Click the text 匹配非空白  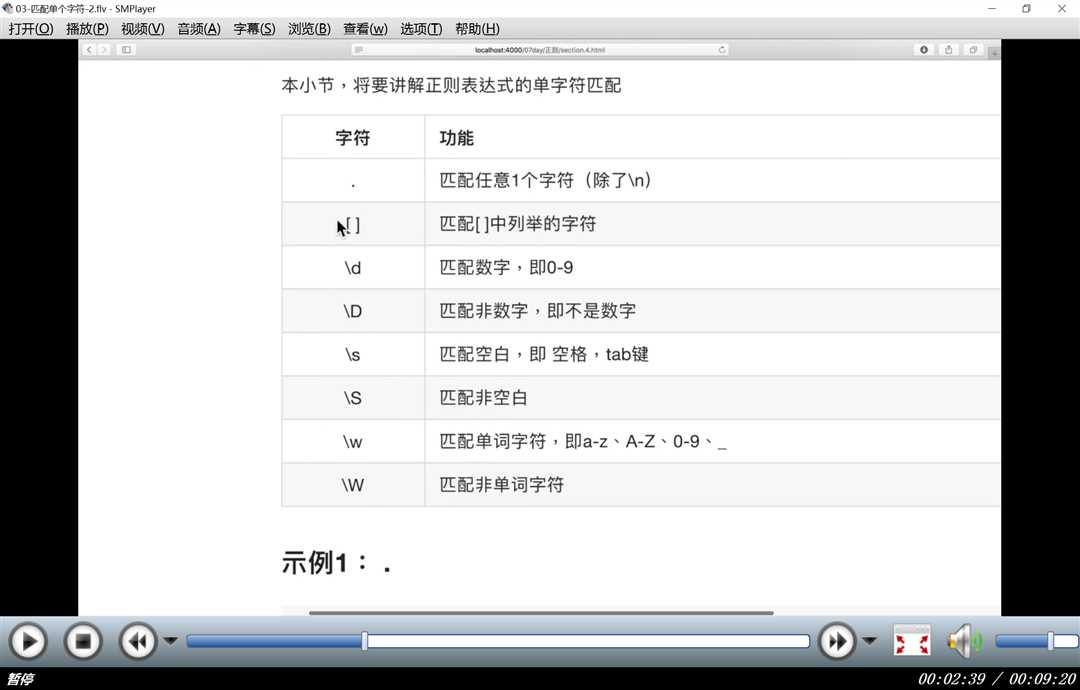coord(484,397)
